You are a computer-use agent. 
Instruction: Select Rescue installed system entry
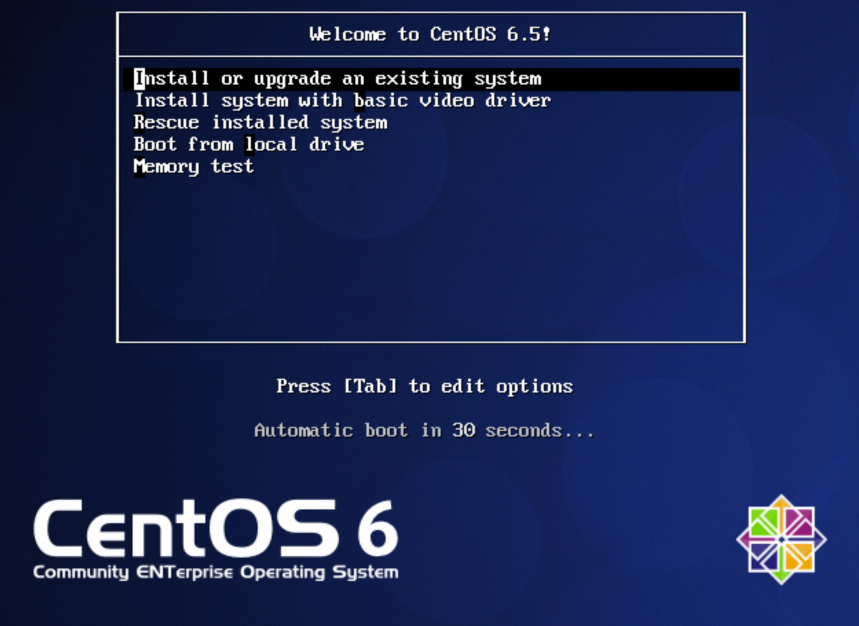tap(260, 123)
